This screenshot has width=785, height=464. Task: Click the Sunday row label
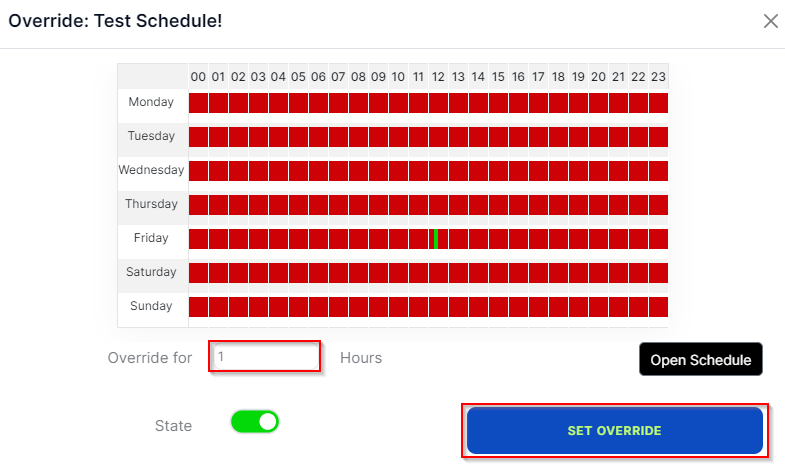pos(151,306)
